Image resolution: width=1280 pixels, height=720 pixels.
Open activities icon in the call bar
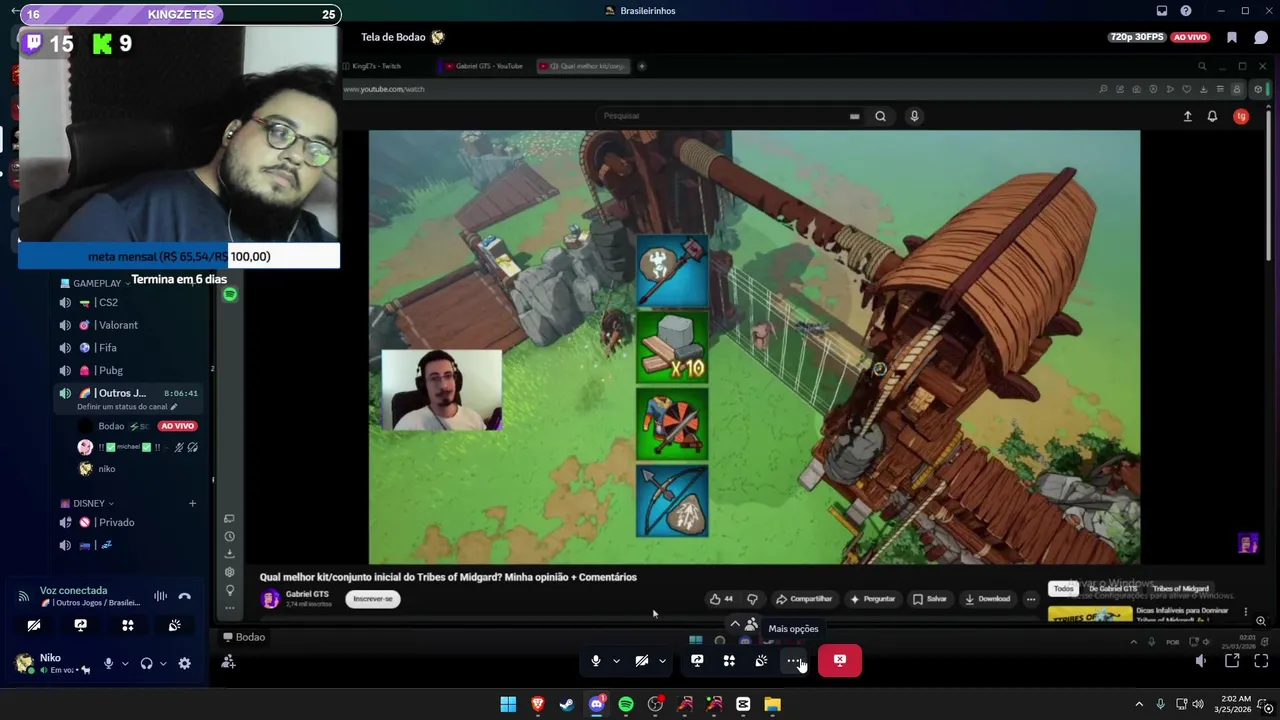coord(729,661)
